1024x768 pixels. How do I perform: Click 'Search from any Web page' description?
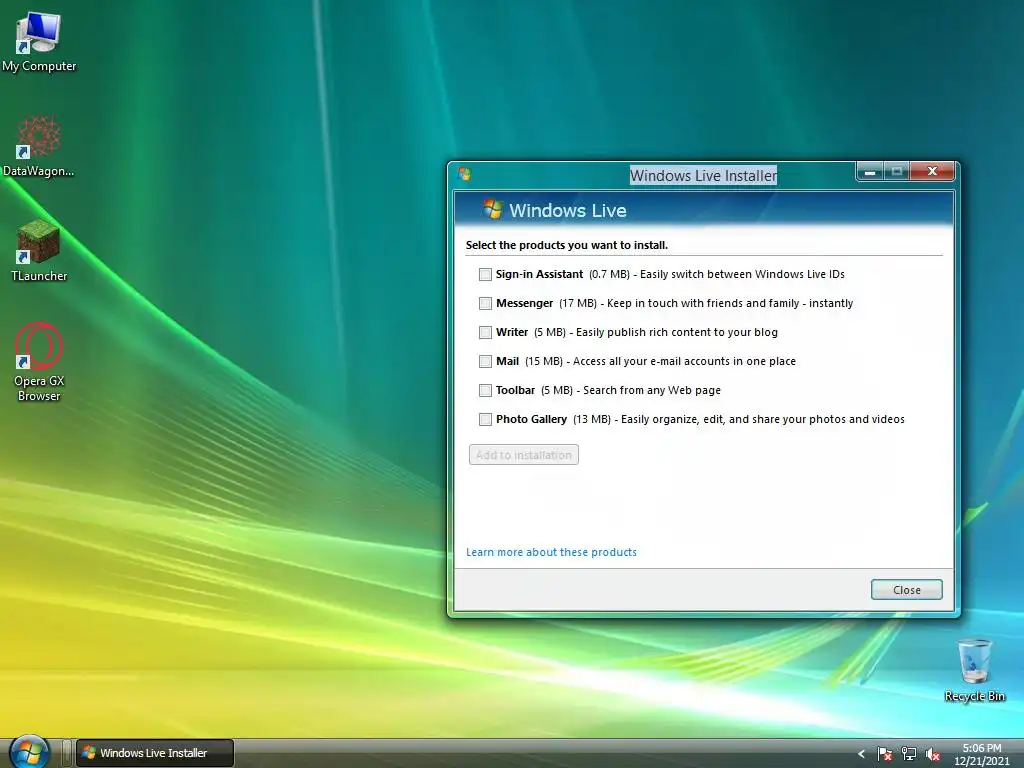652,390
